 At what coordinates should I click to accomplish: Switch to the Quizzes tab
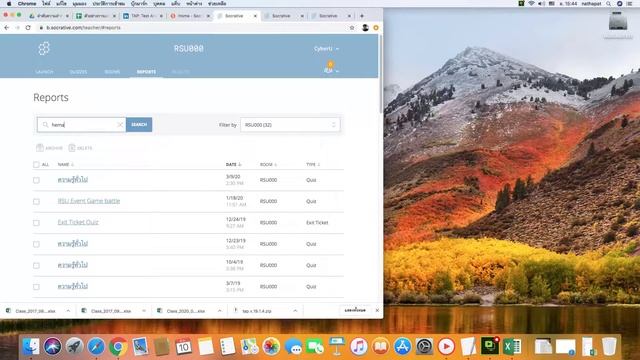78,72
